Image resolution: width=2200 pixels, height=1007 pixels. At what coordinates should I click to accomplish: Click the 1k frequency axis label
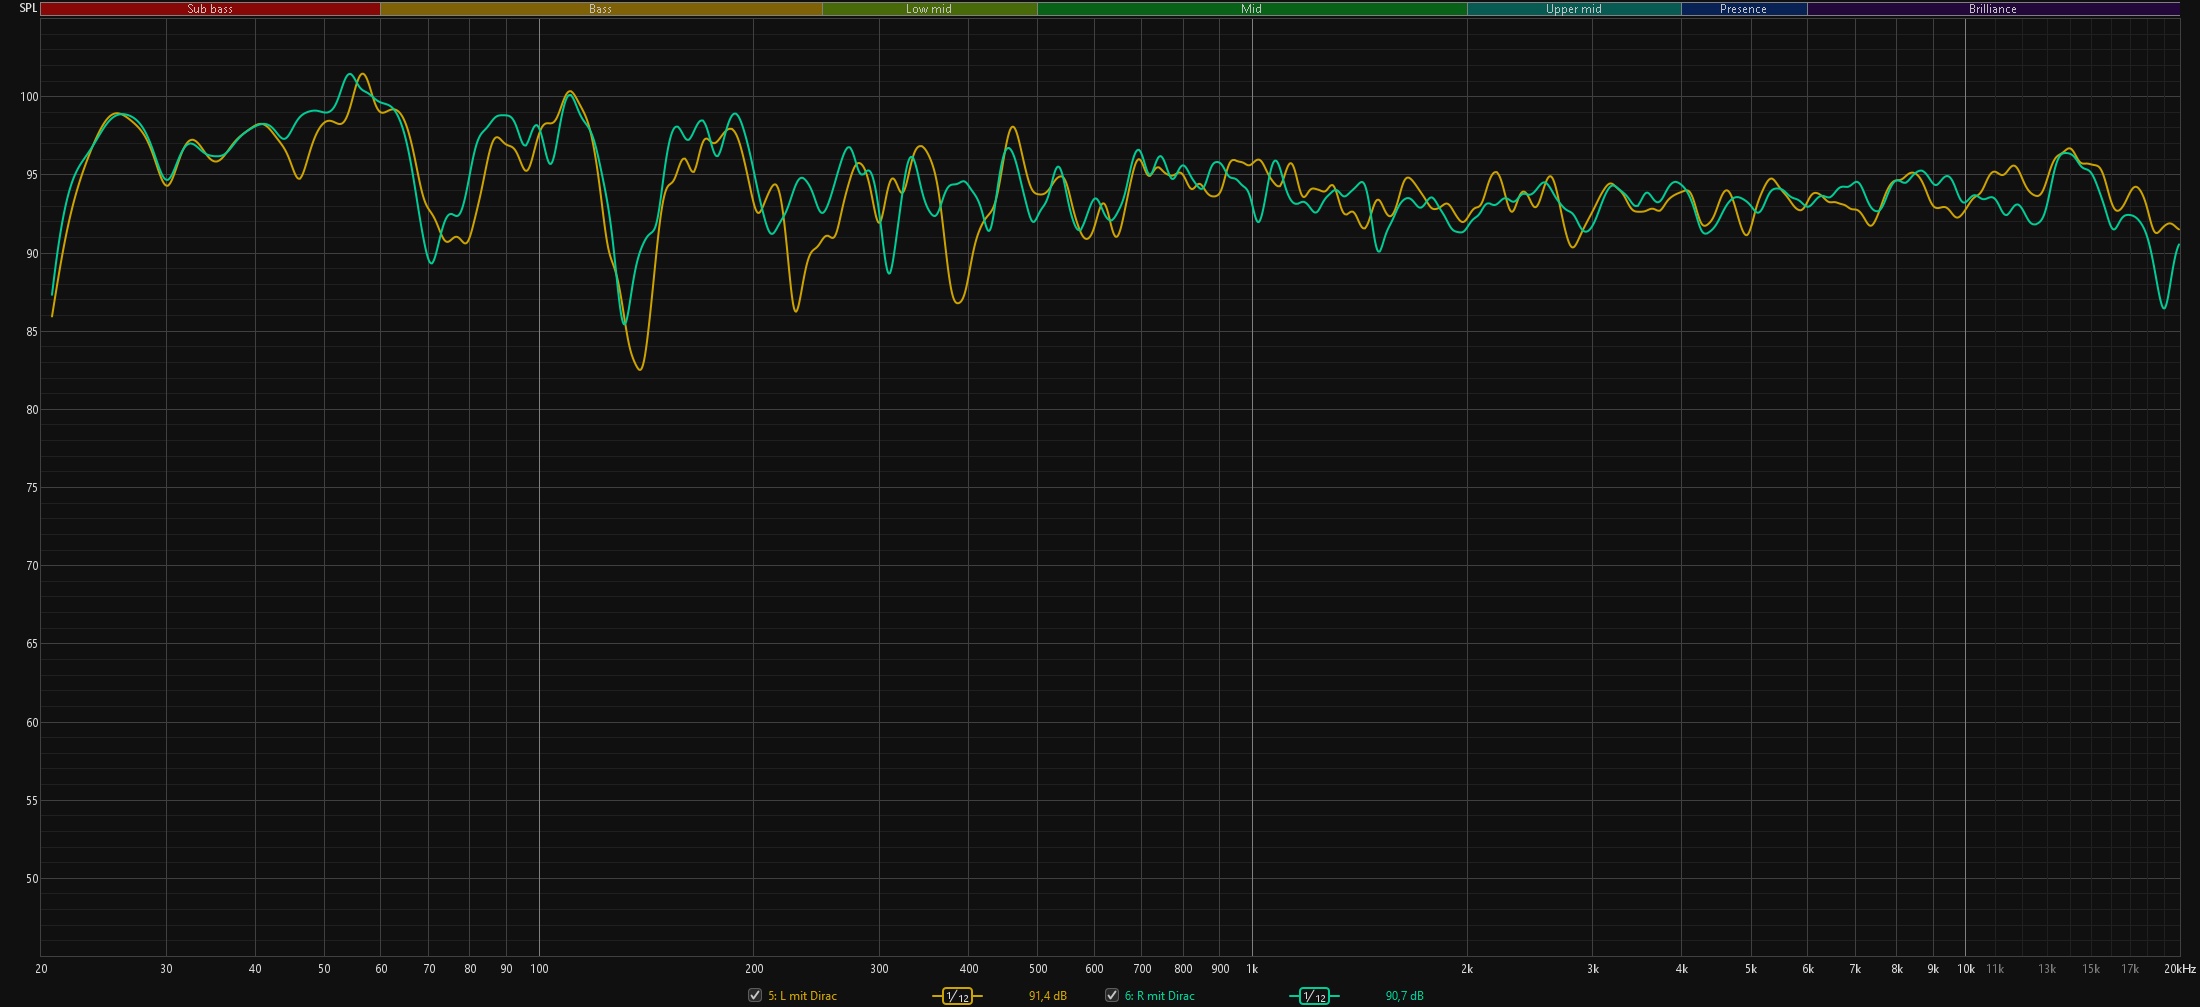1252,969
